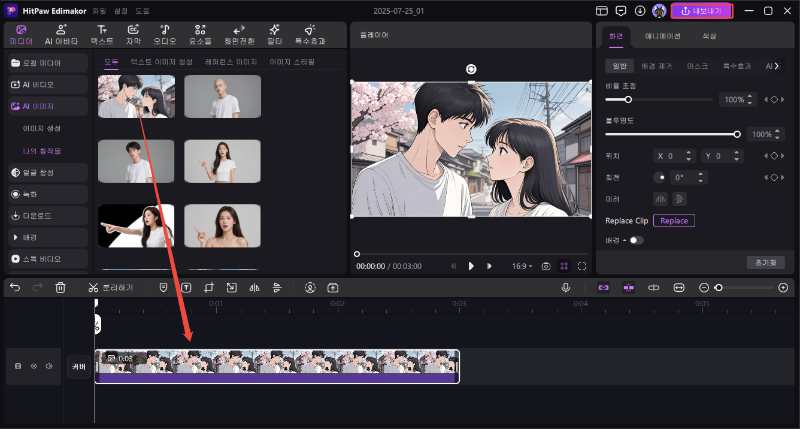Increase the Y position with the stepper arrow

click(x=736, y=153)
